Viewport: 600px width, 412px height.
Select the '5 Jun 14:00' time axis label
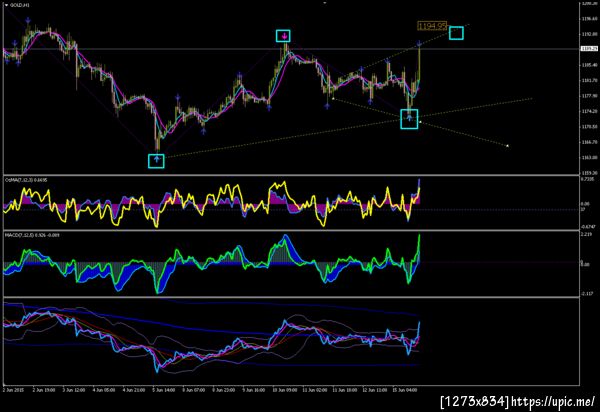tap(164, 390)
